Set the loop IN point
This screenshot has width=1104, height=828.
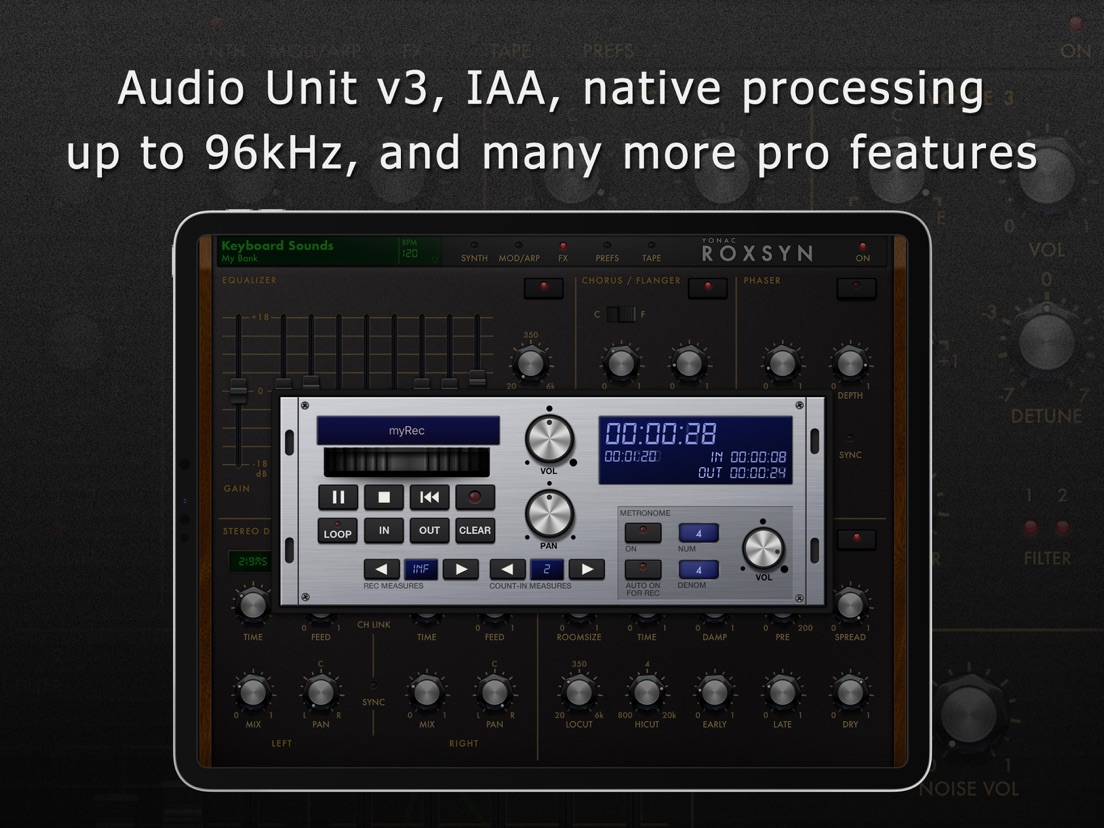384,530
